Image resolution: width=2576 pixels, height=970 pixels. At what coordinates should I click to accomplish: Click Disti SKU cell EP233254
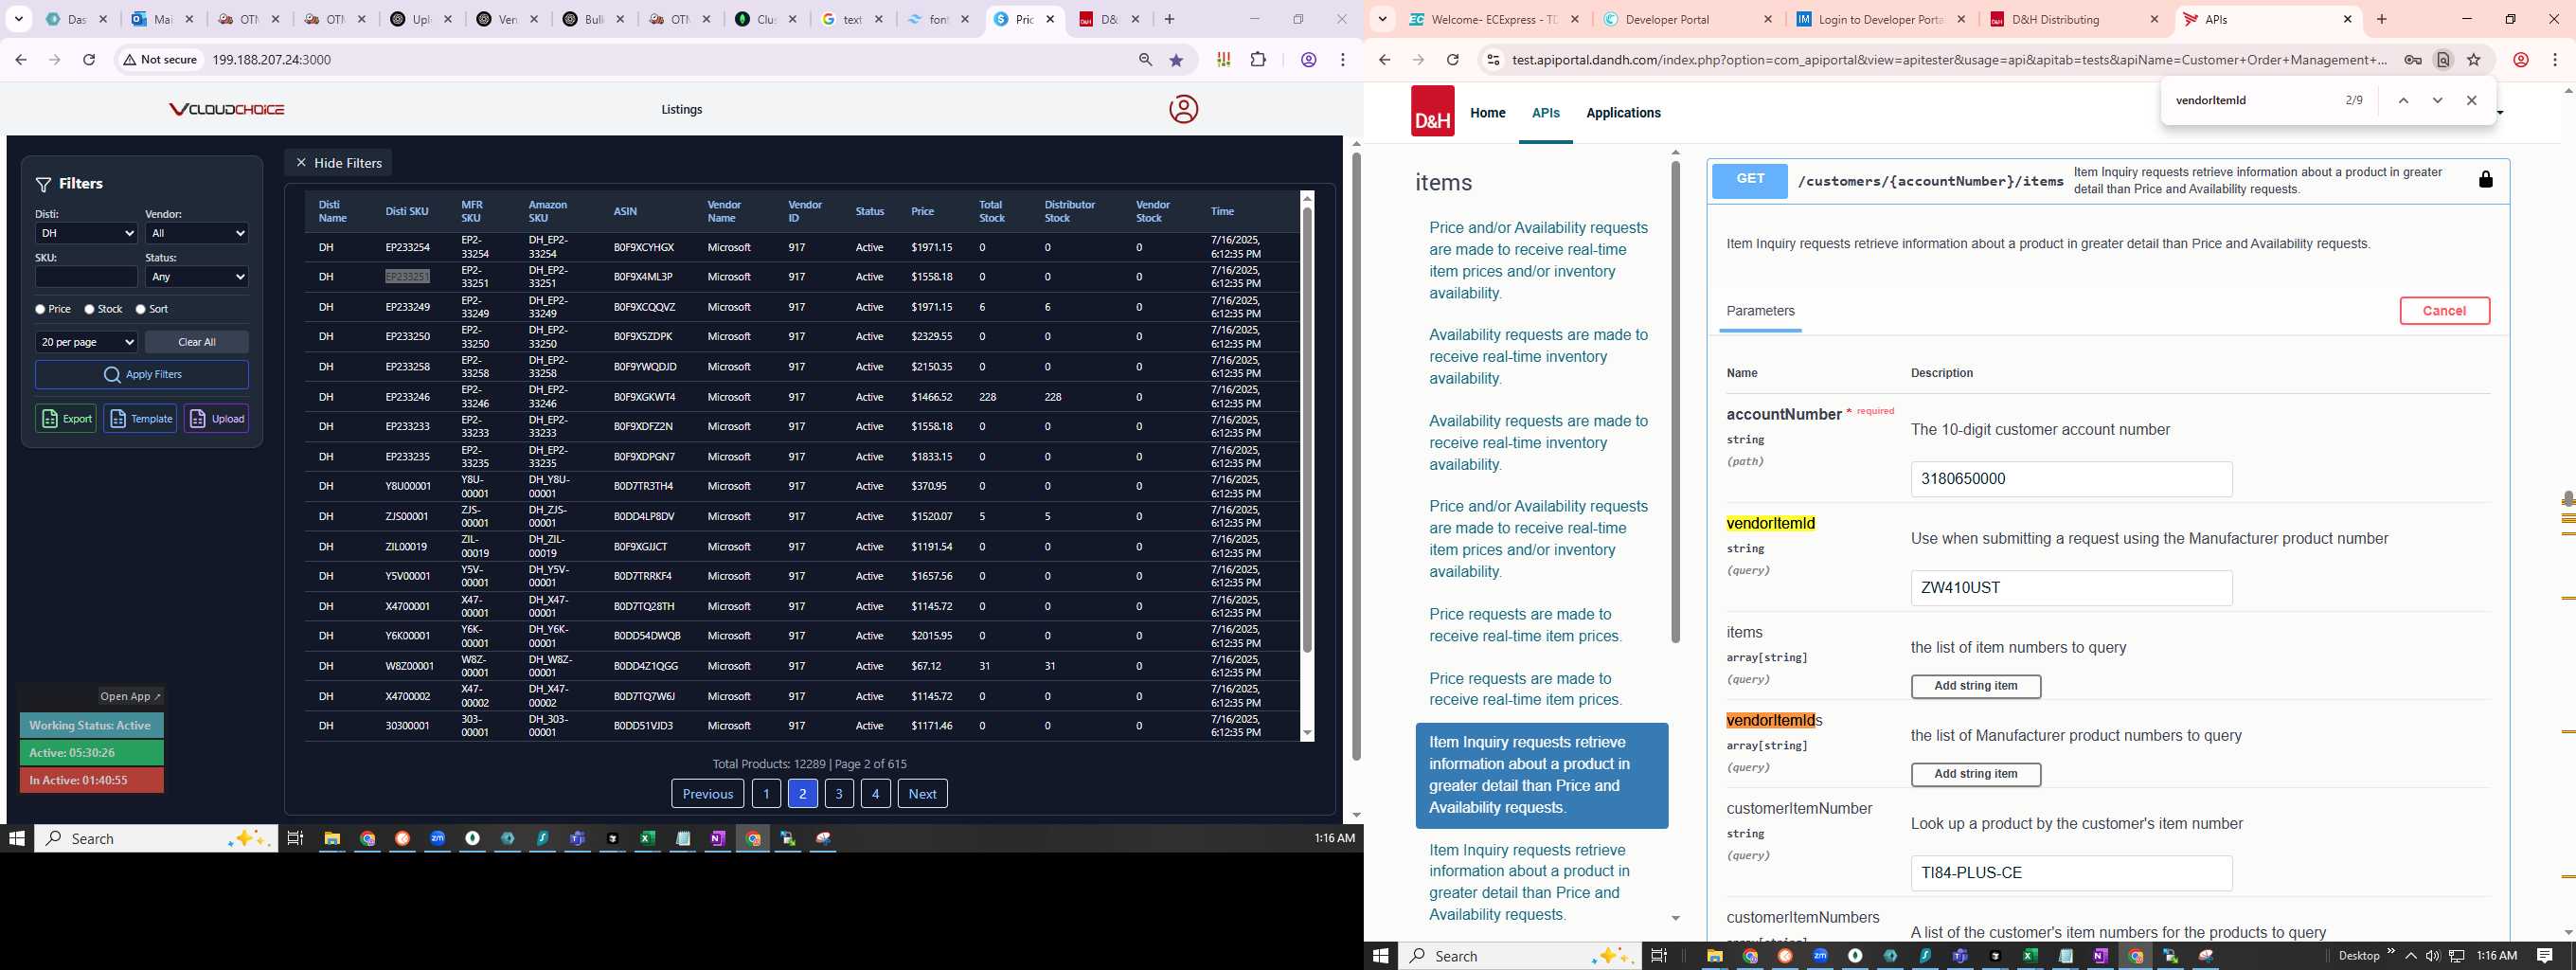click(408, 247)
